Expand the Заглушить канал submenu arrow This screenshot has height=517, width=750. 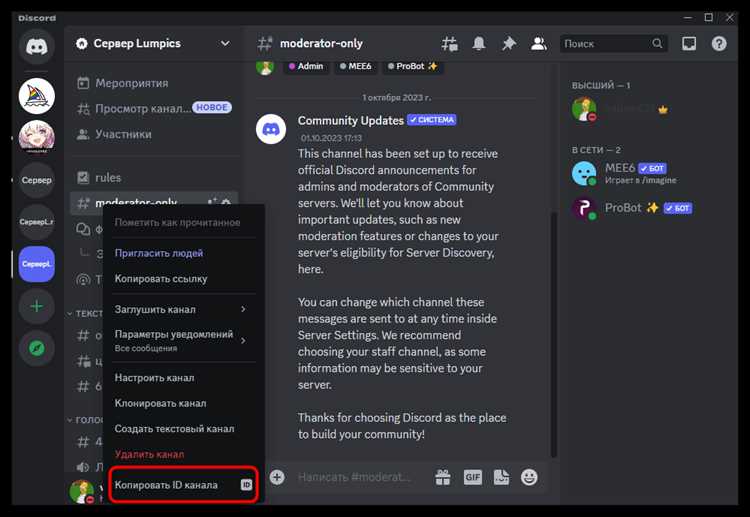(x=243, y=309)
